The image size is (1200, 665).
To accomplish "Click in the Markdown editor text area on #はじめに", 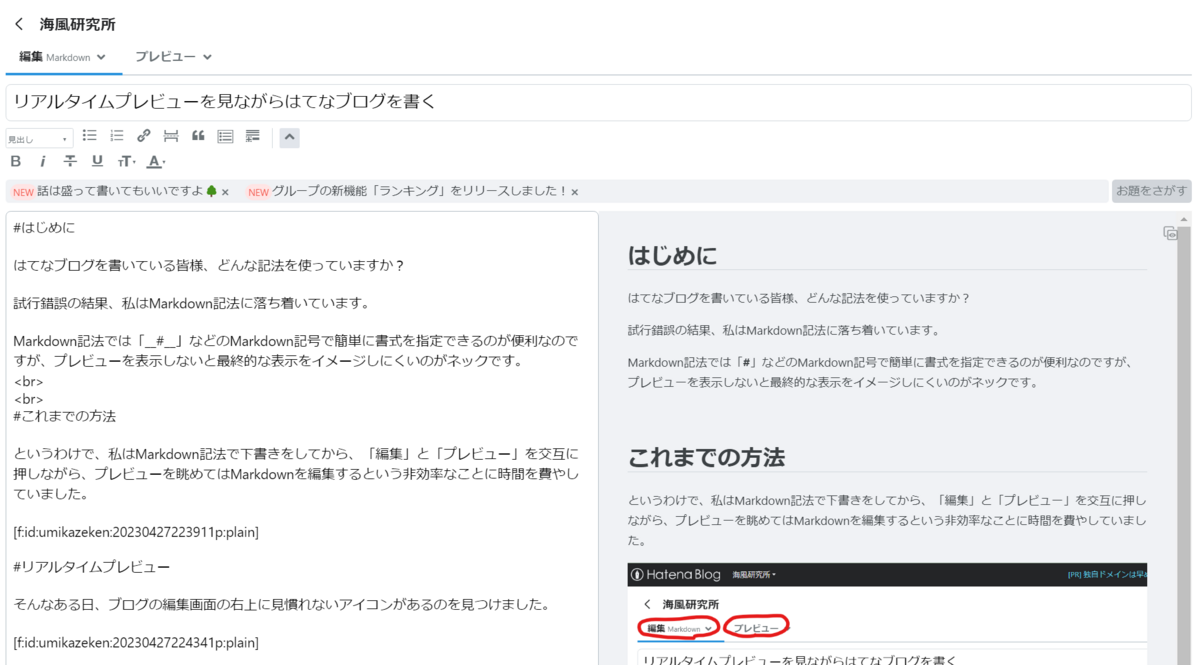I will pos(44,228).
